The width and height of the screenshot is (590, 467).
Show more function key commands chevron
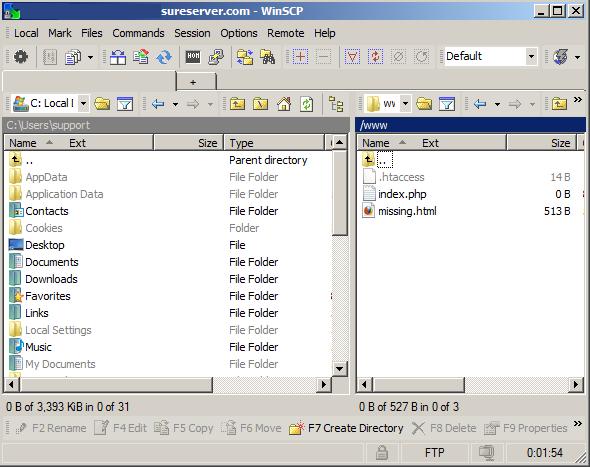point(578,424)
